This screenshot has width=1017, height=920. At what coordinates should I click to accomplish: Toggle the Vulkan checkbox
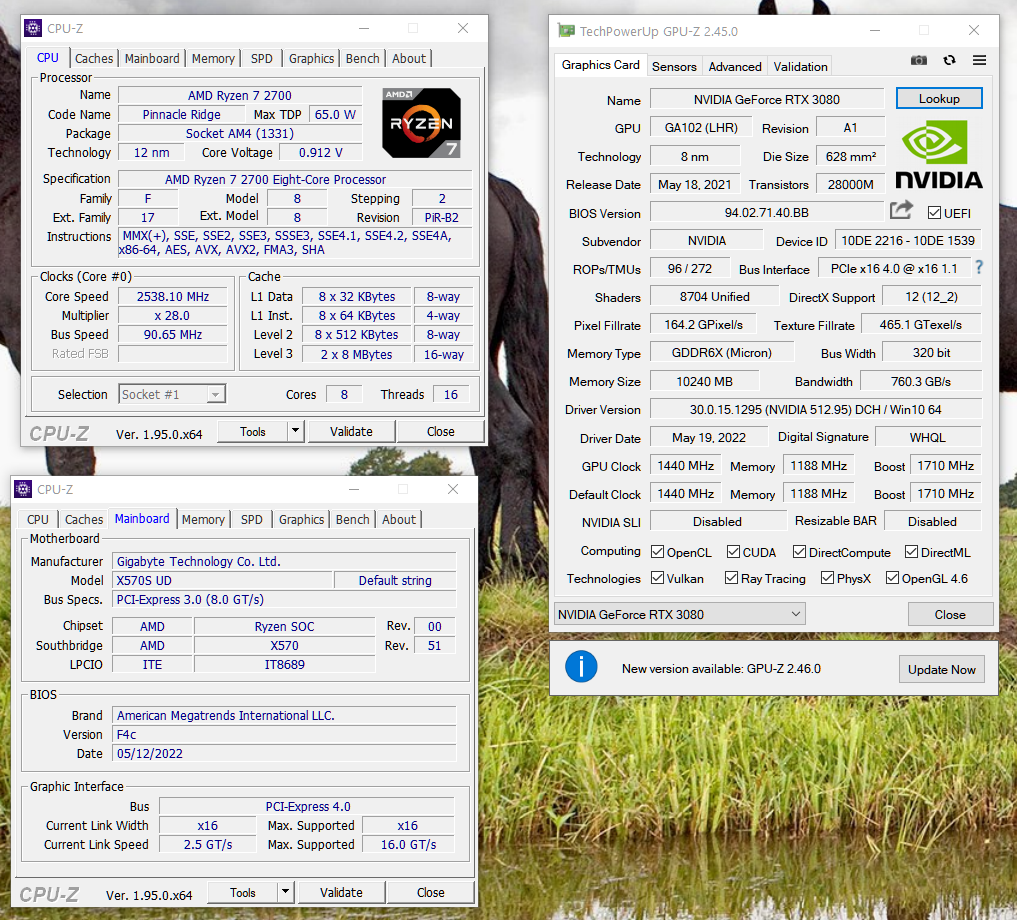click(657, 578)
